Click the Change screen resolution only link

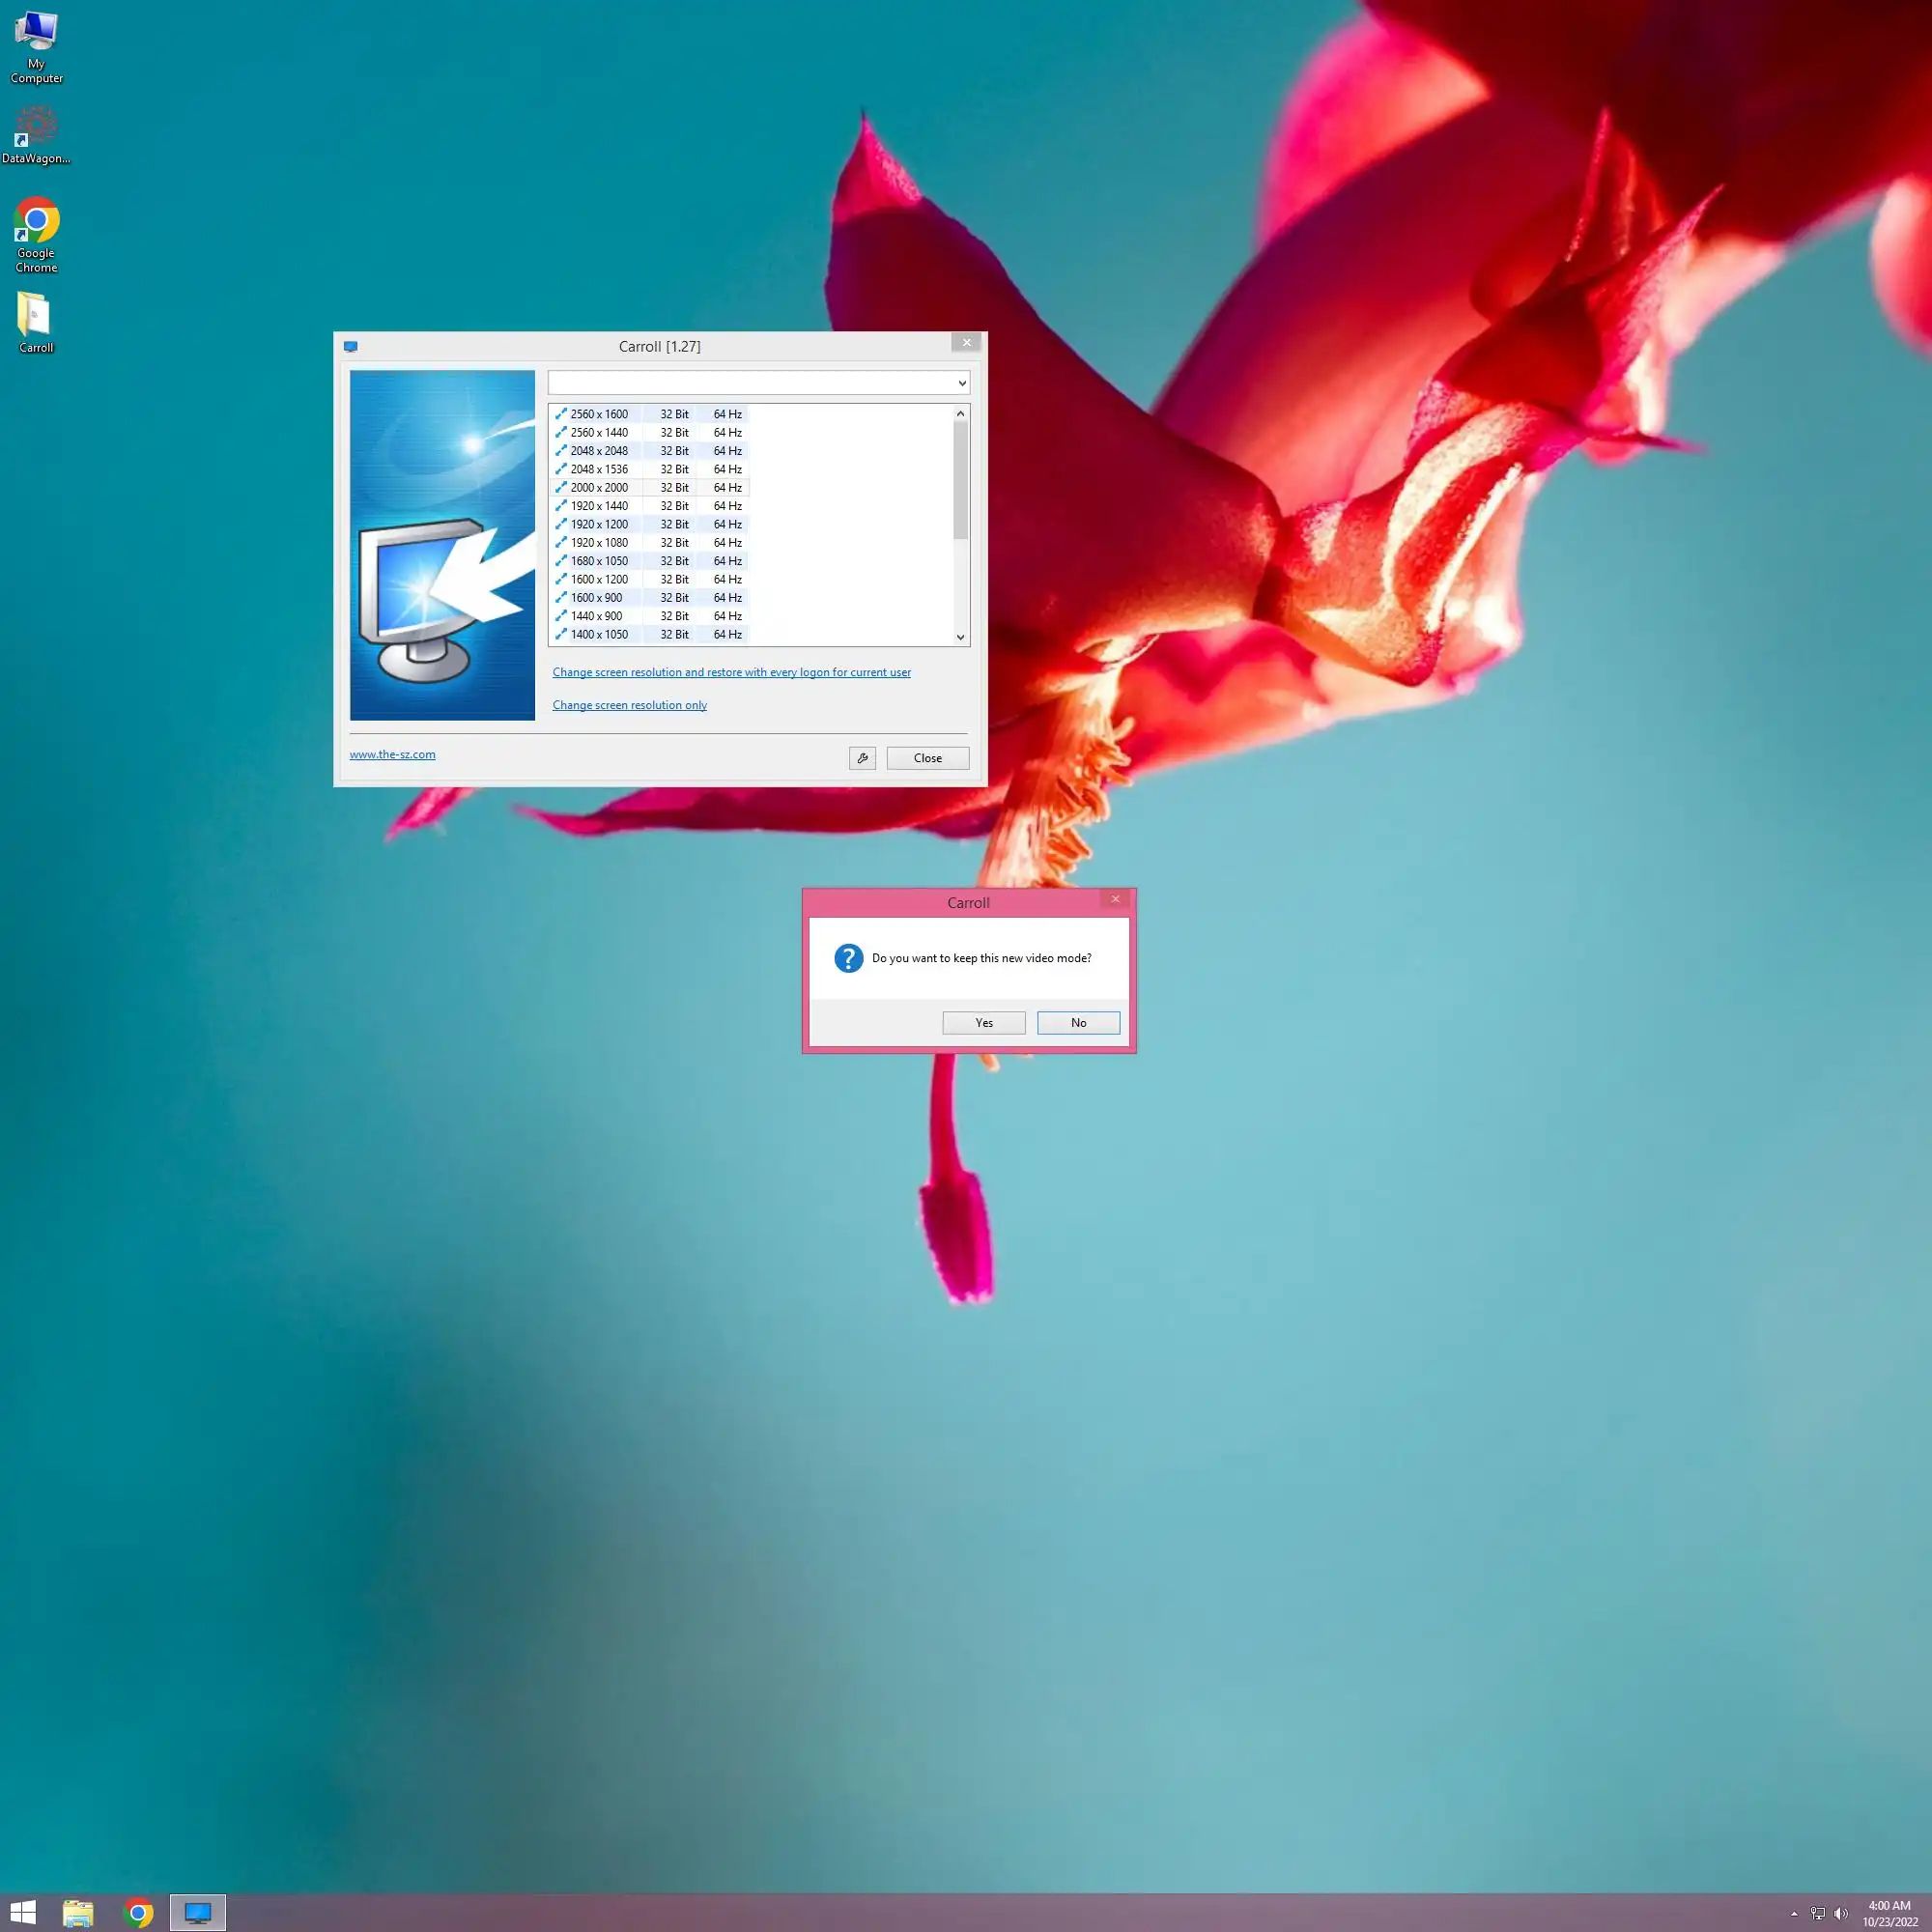tap(629, 705)
